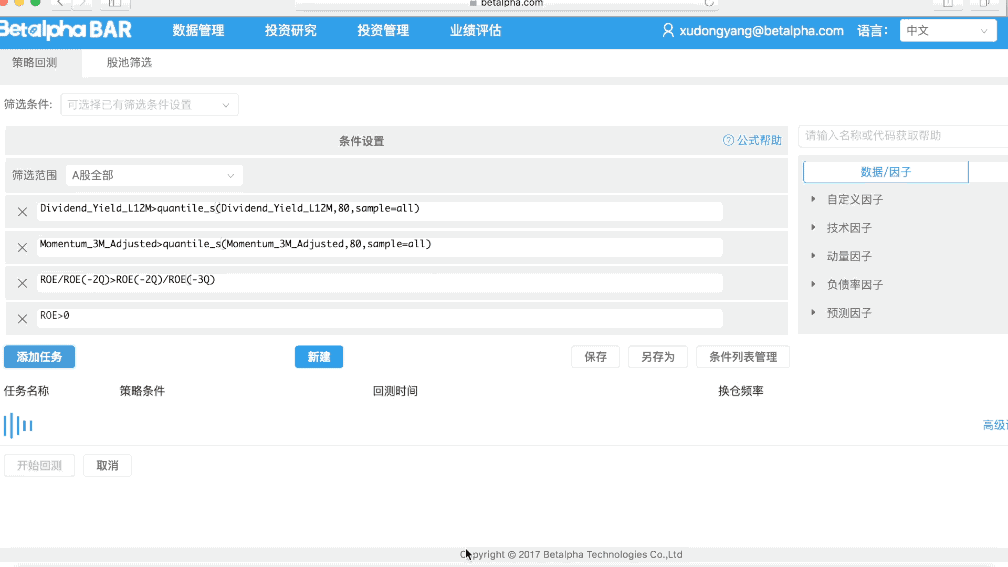The image size is (1008, 567).
Task: Click the 条件设置 header text
Action: (x=361, y=141)
